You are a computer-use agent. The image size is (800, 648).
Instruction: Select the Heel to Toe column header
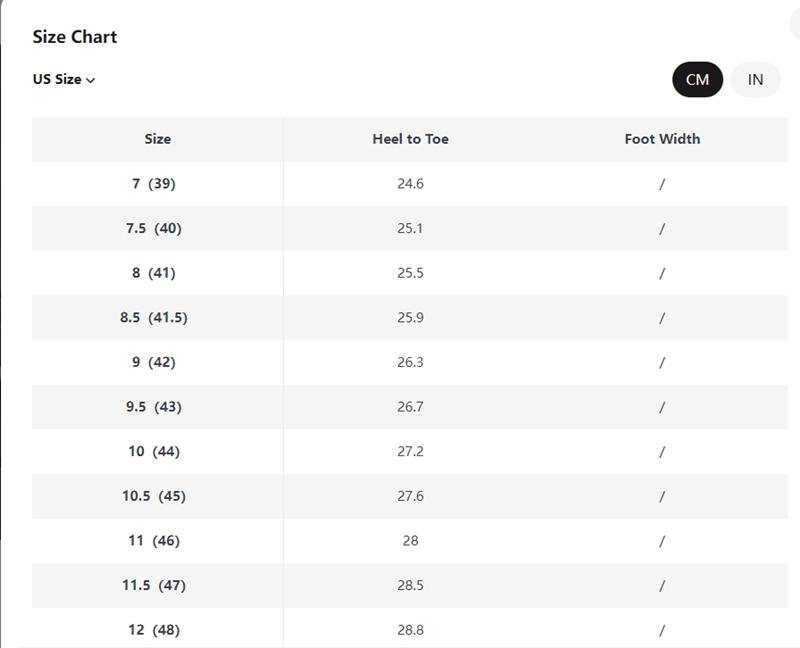(x=410, y=139)
